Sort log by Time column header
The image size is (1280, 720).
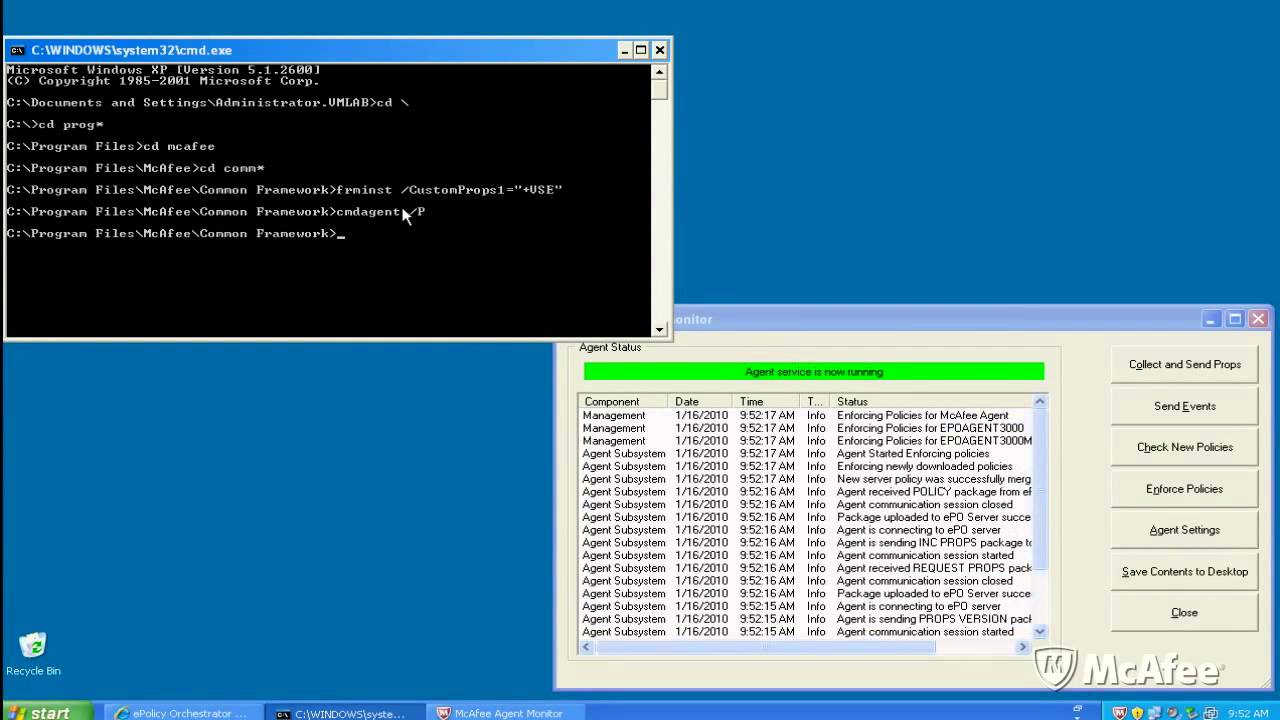(767, 401)
